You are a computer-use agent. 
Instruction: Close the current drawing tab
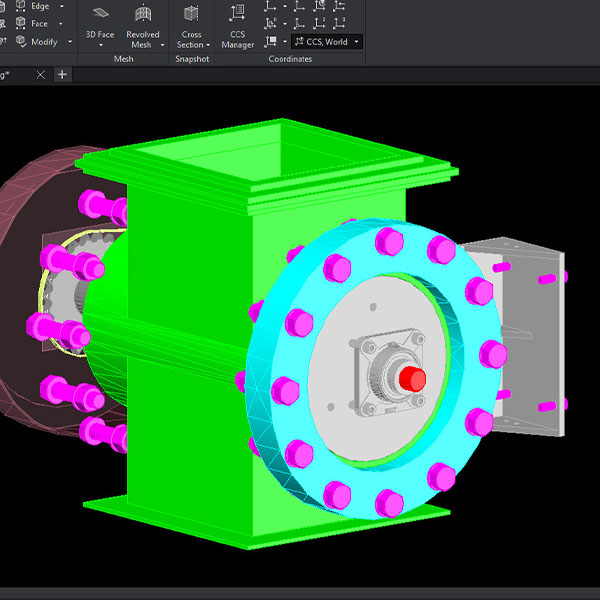click(40, 75)
